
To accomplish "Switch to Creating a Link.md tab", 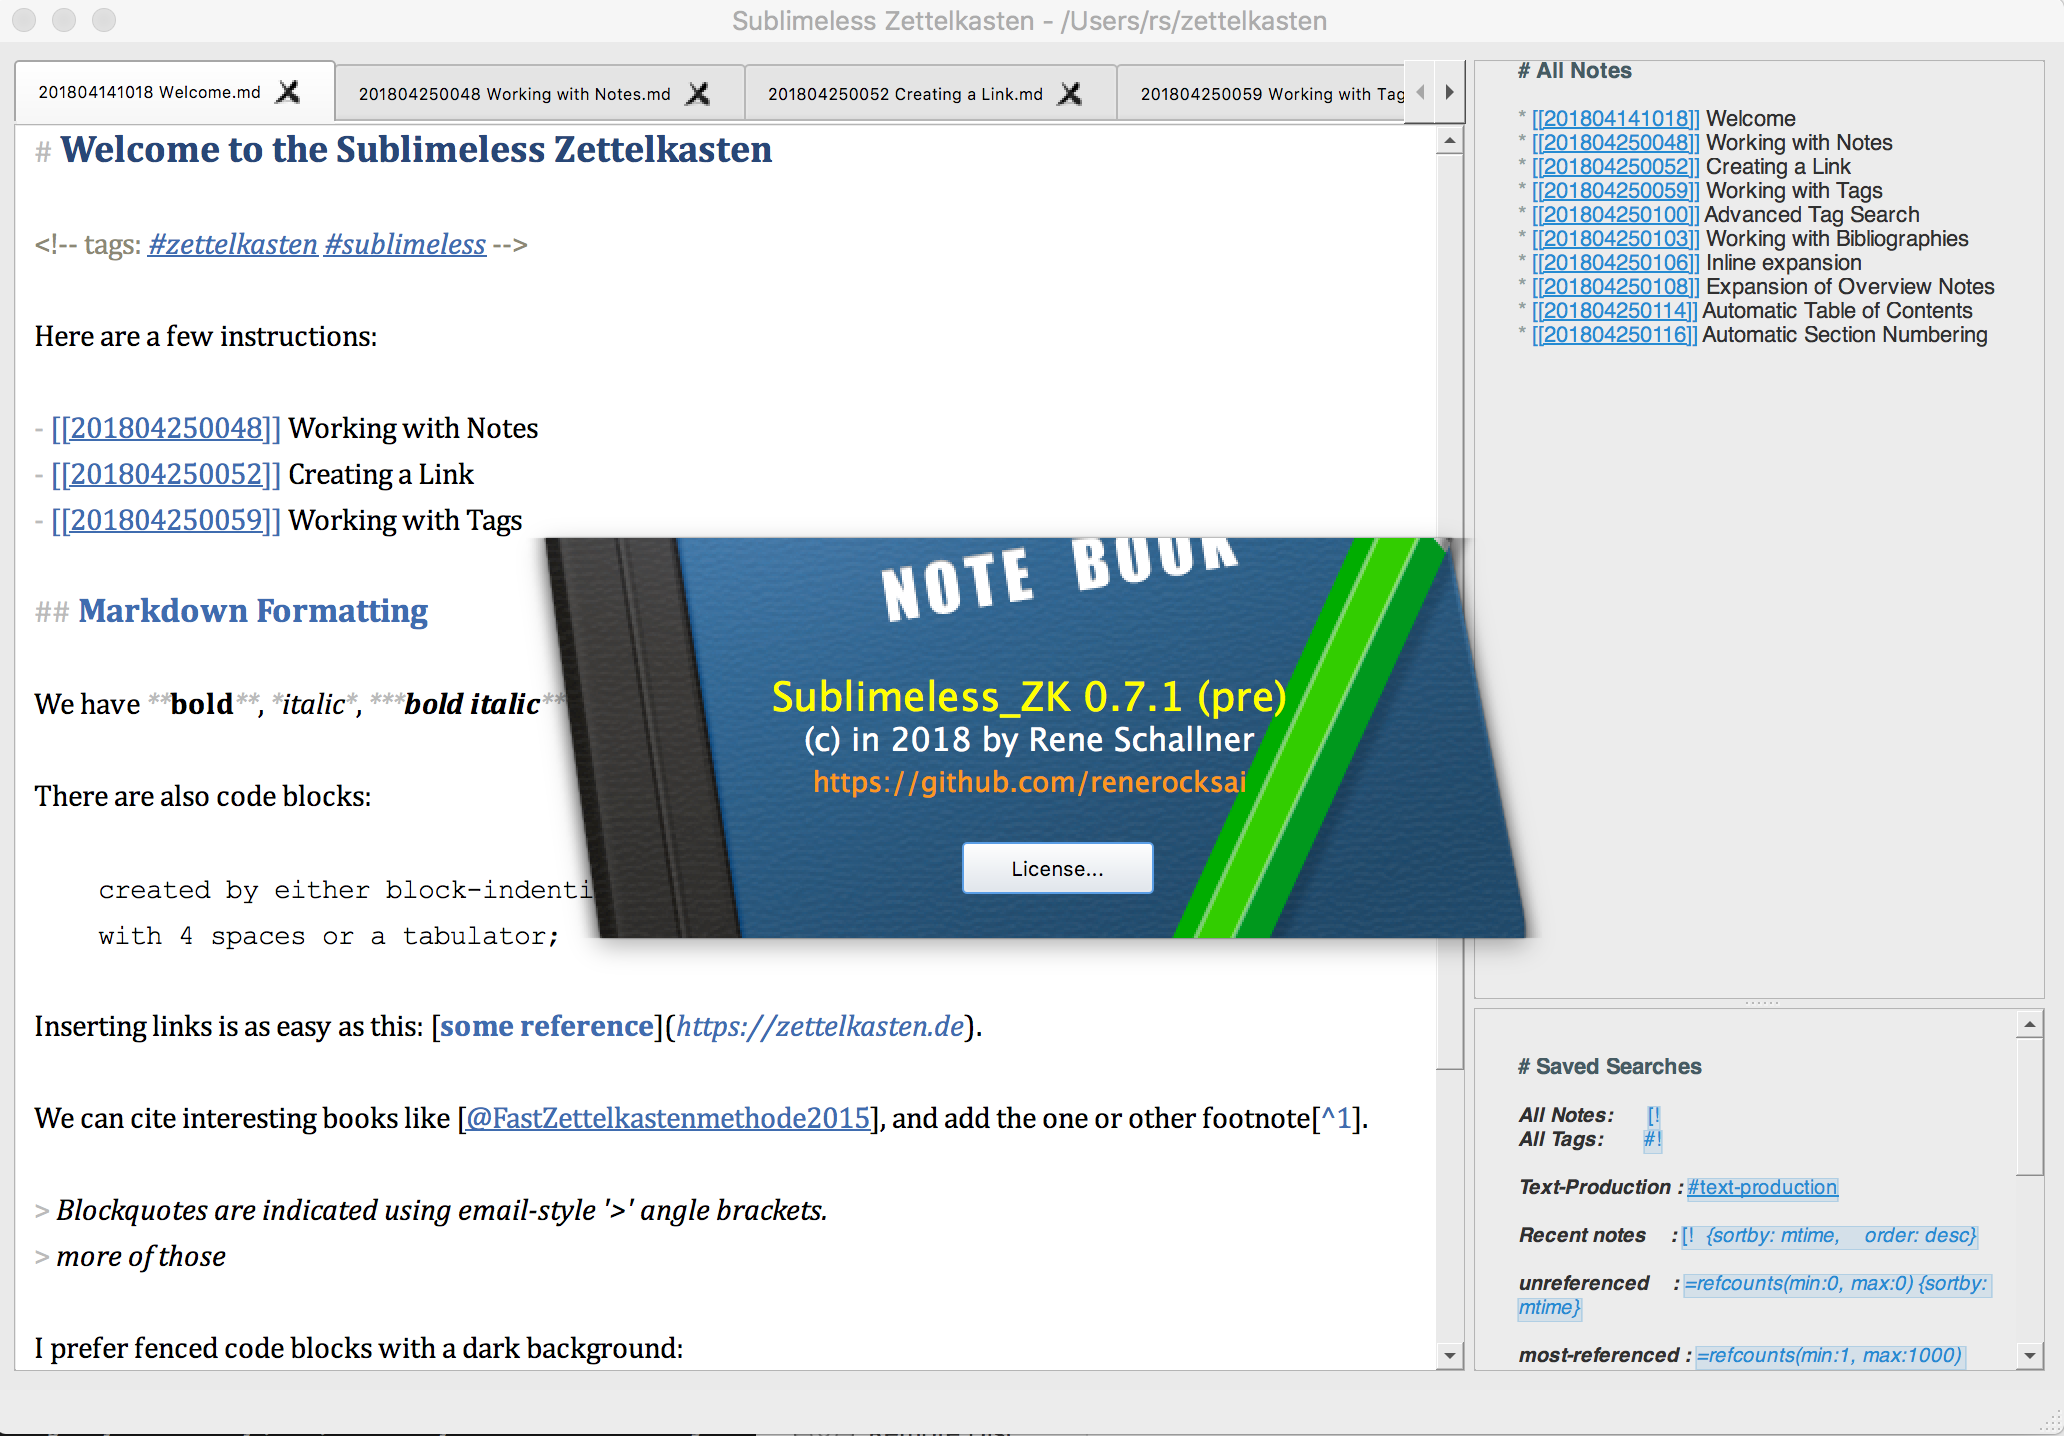I will click(904, 94).
